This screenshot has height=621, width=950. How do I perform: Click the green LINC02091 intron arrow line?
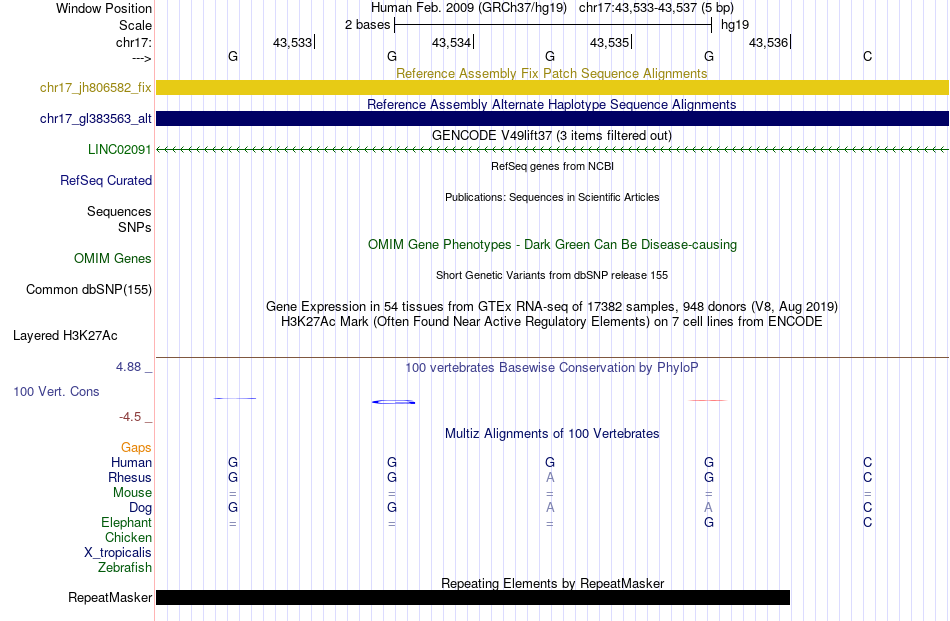pyautogui.click(x=552, y=150)
